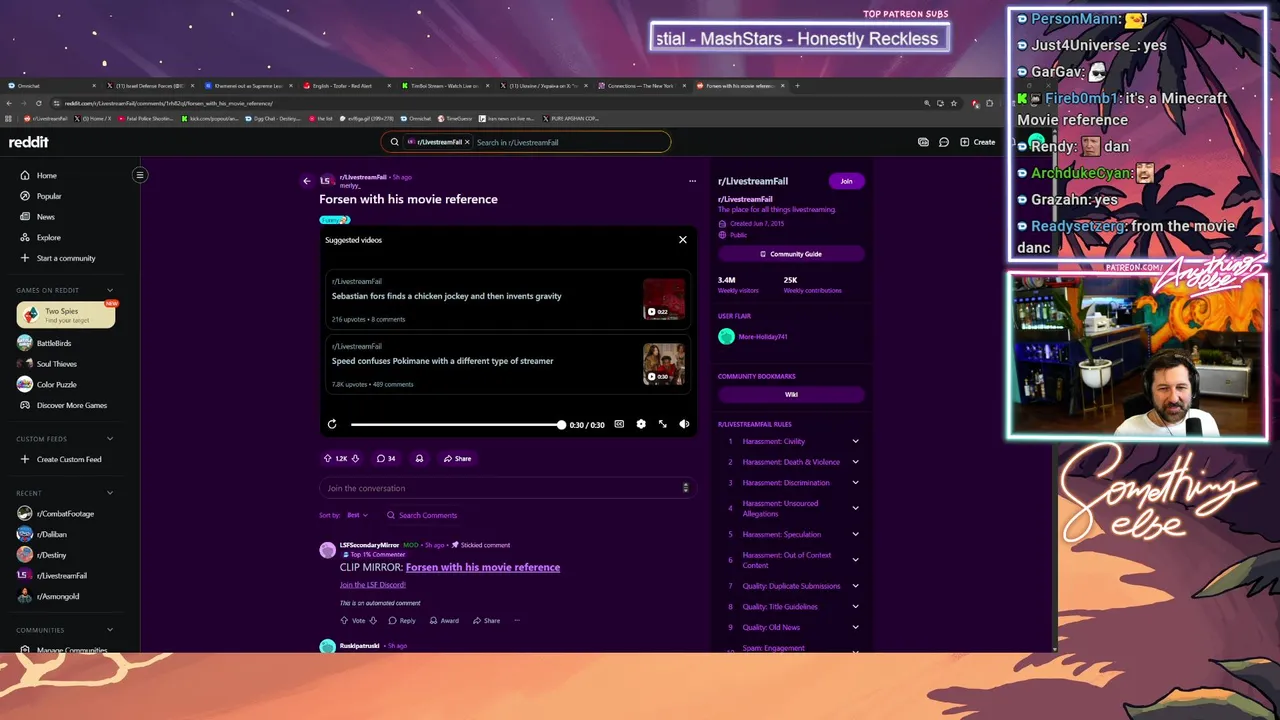The height and width of the screenshot is (720, 1280).
Task: Expand rule Harassment: Death & Violence
Action: (x=855, y=462)
